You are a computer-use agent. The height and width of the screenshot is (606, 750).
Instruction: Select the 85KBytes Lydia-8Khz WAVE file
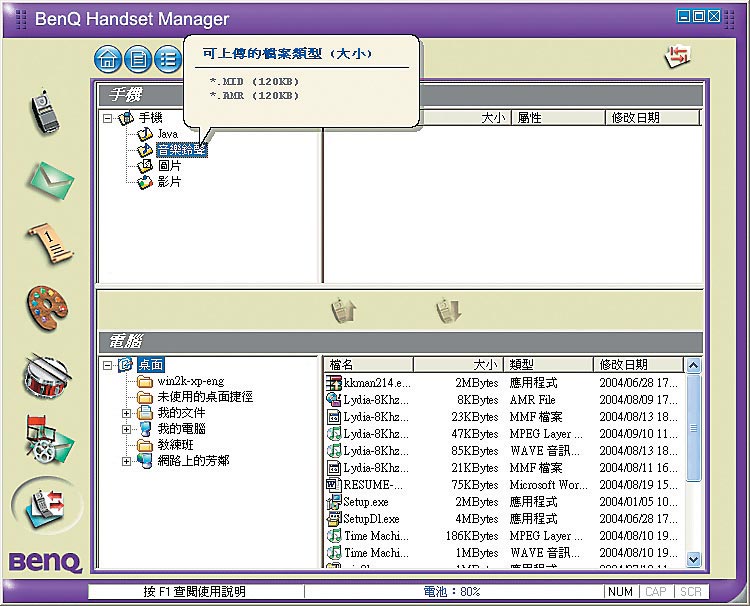click(502, 451)
